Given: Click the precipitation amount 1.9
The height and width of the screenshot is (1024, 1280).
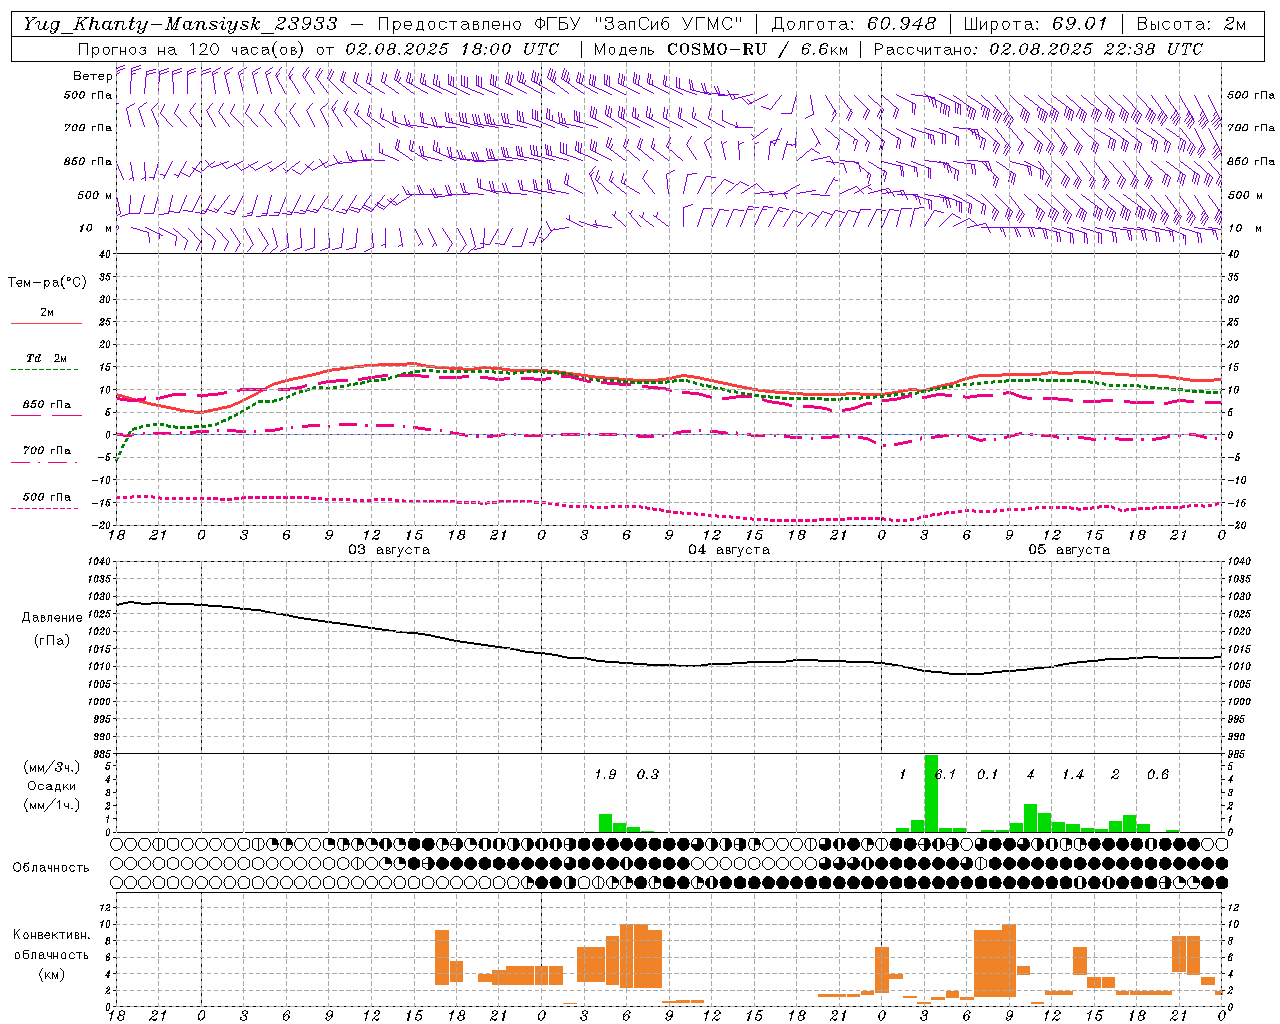Looking at the screenshot, I should (x=605, y=775).
